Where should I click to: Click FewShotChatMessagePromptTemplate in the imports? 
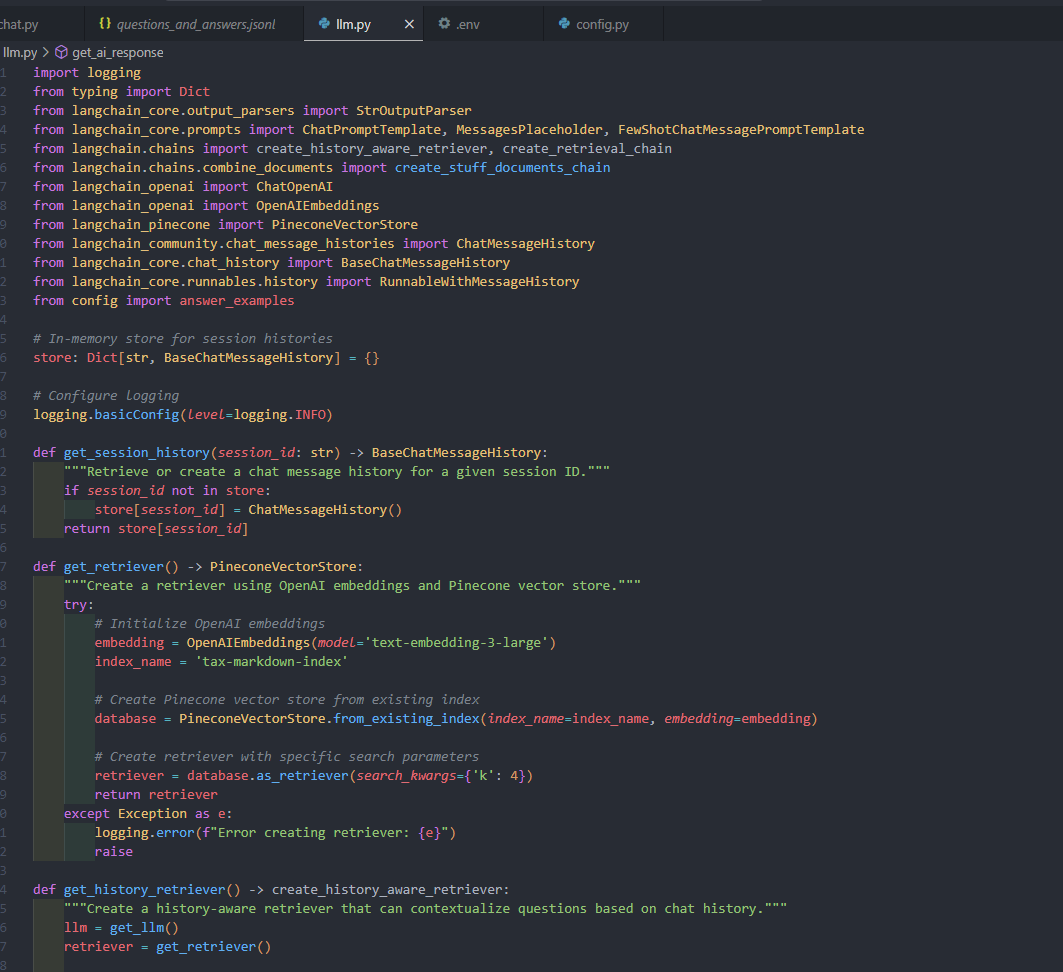coord(741,129)
